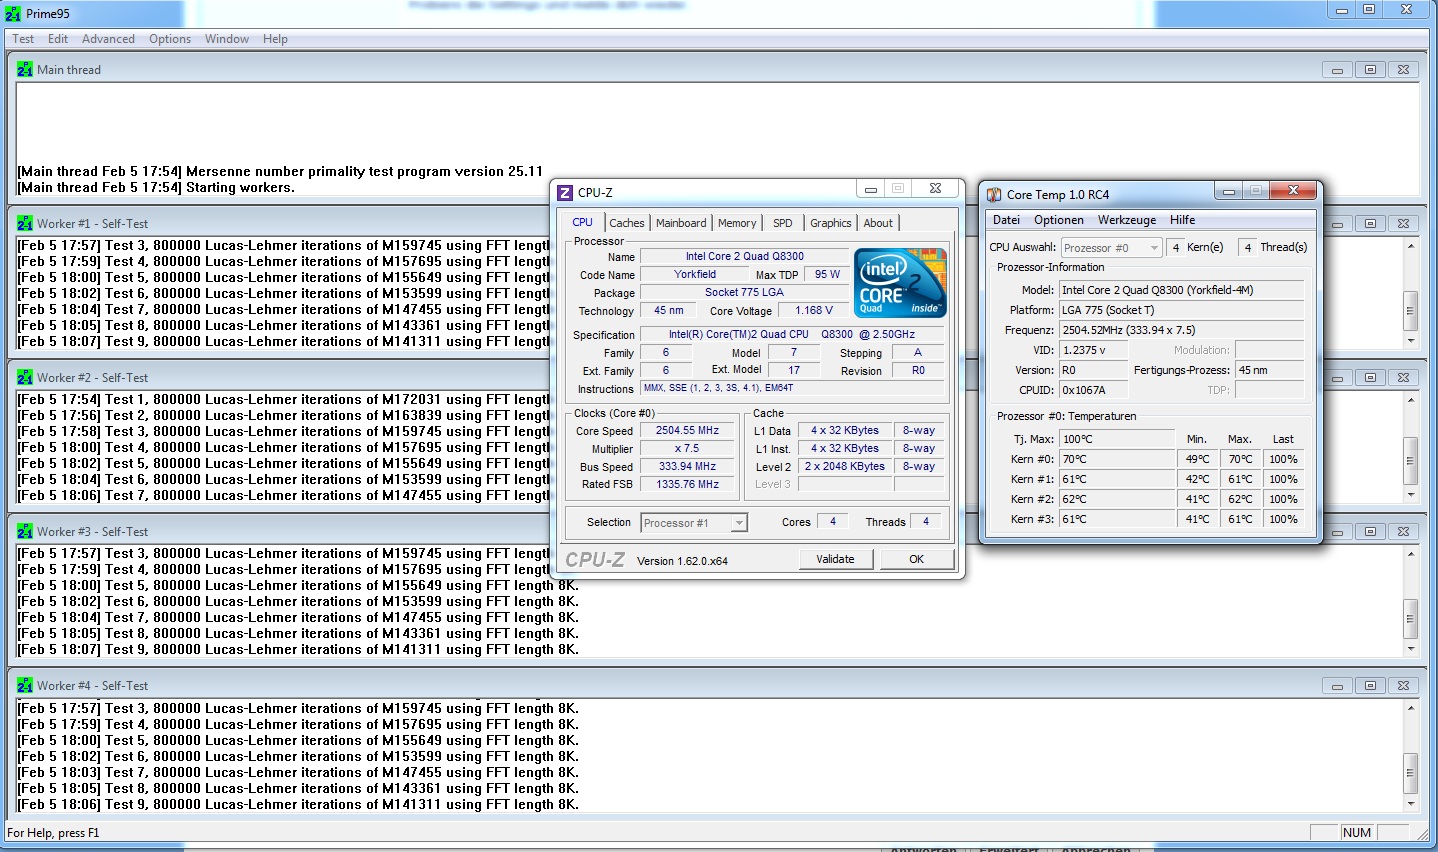Click the Worker #2 scrollbar thumb
Viewport: 1438px width, 852px height.
(x=1411, y=460)
